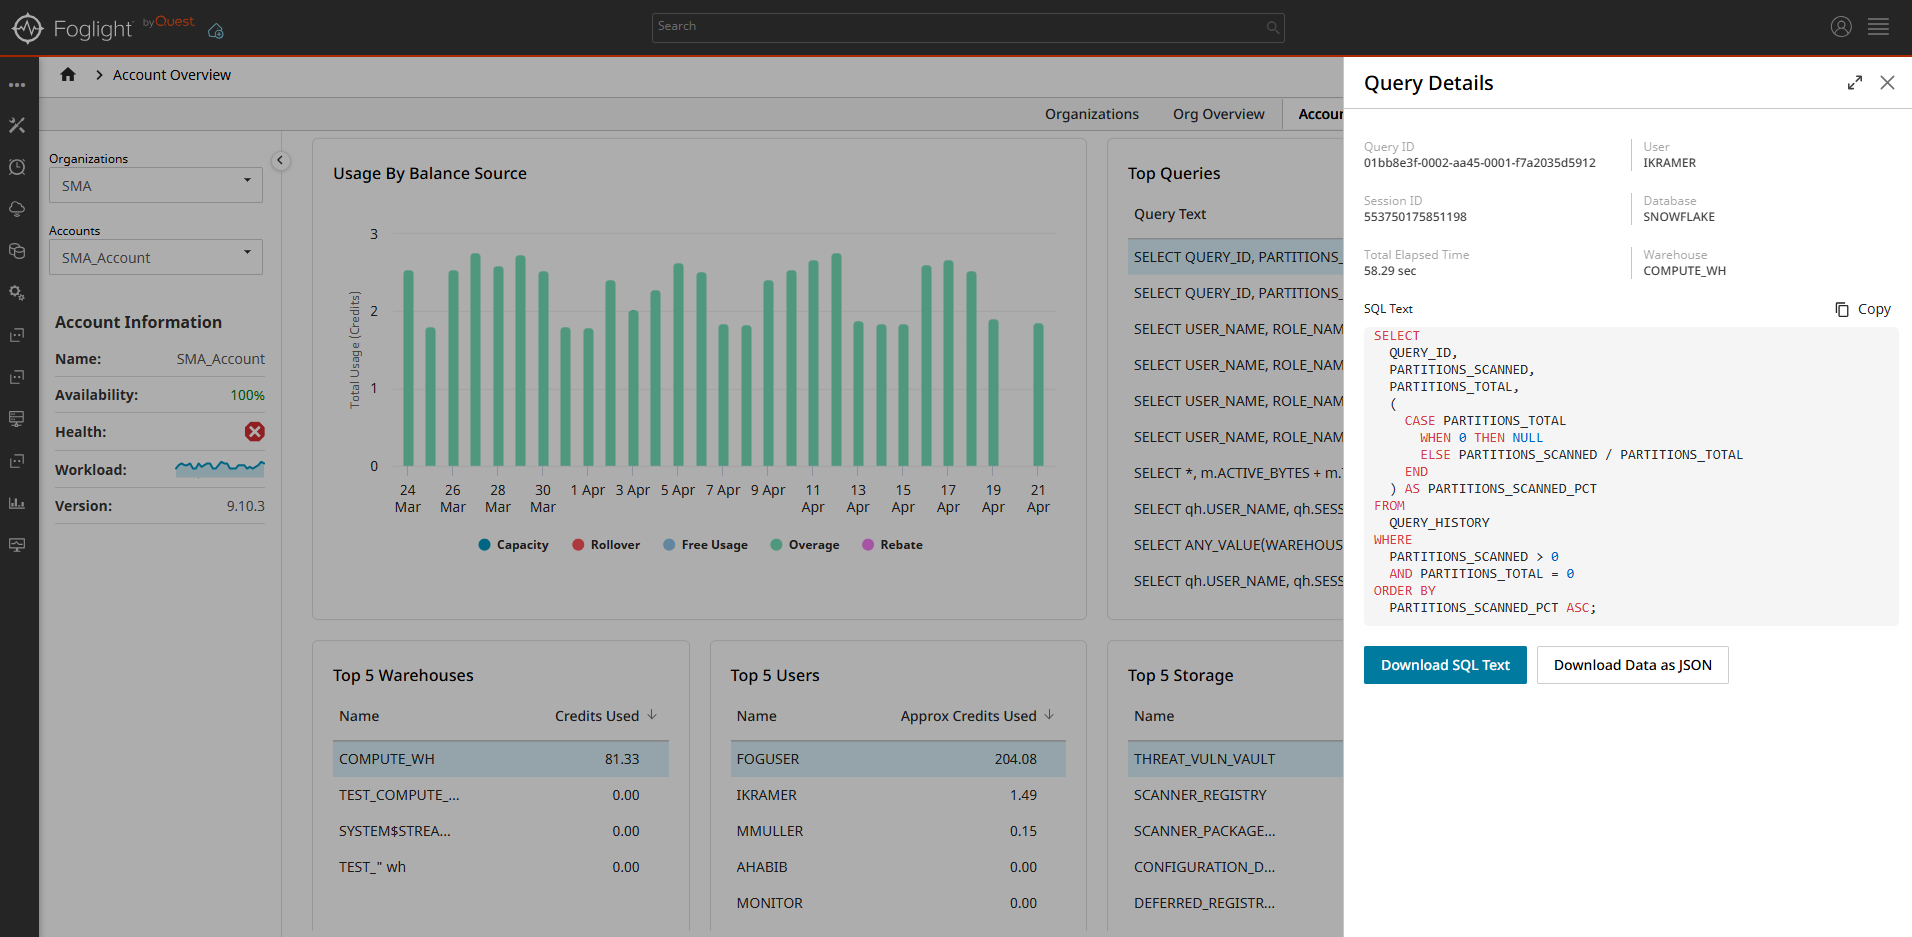The width and height of the screenshot is (1912, 937).
Task: Click breadcrumb chevron before Account Overview
Action: coord(99,75)
